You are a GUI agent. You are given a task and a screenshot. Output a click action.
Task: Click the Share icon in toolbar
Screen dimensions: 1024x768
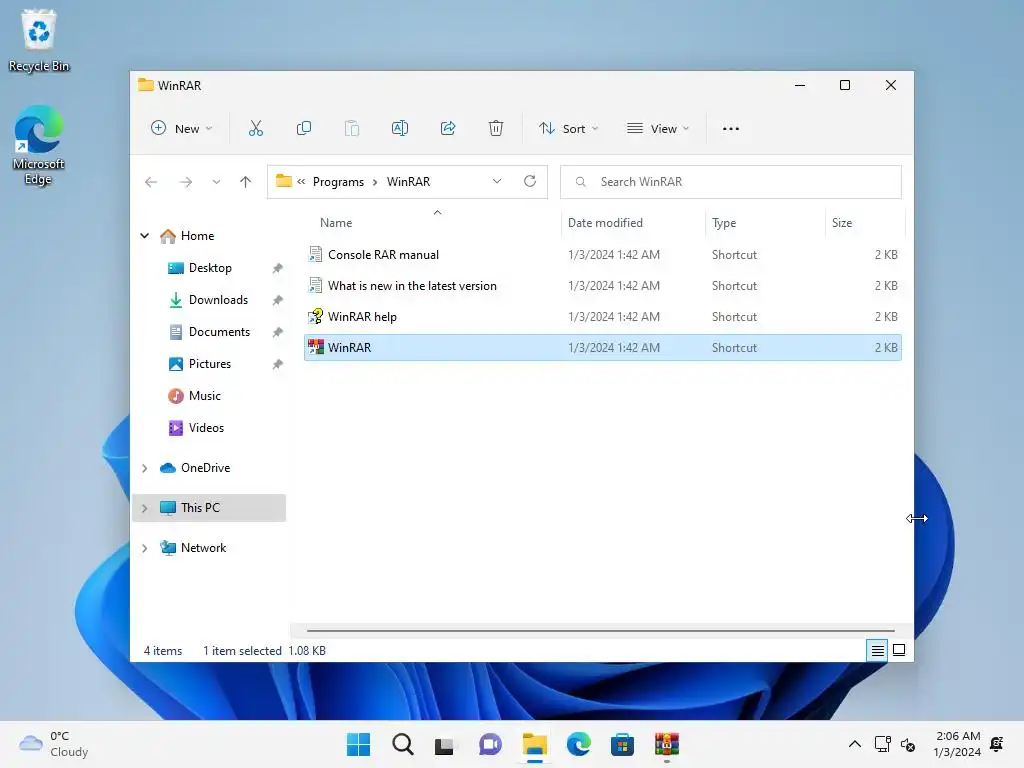448,129
